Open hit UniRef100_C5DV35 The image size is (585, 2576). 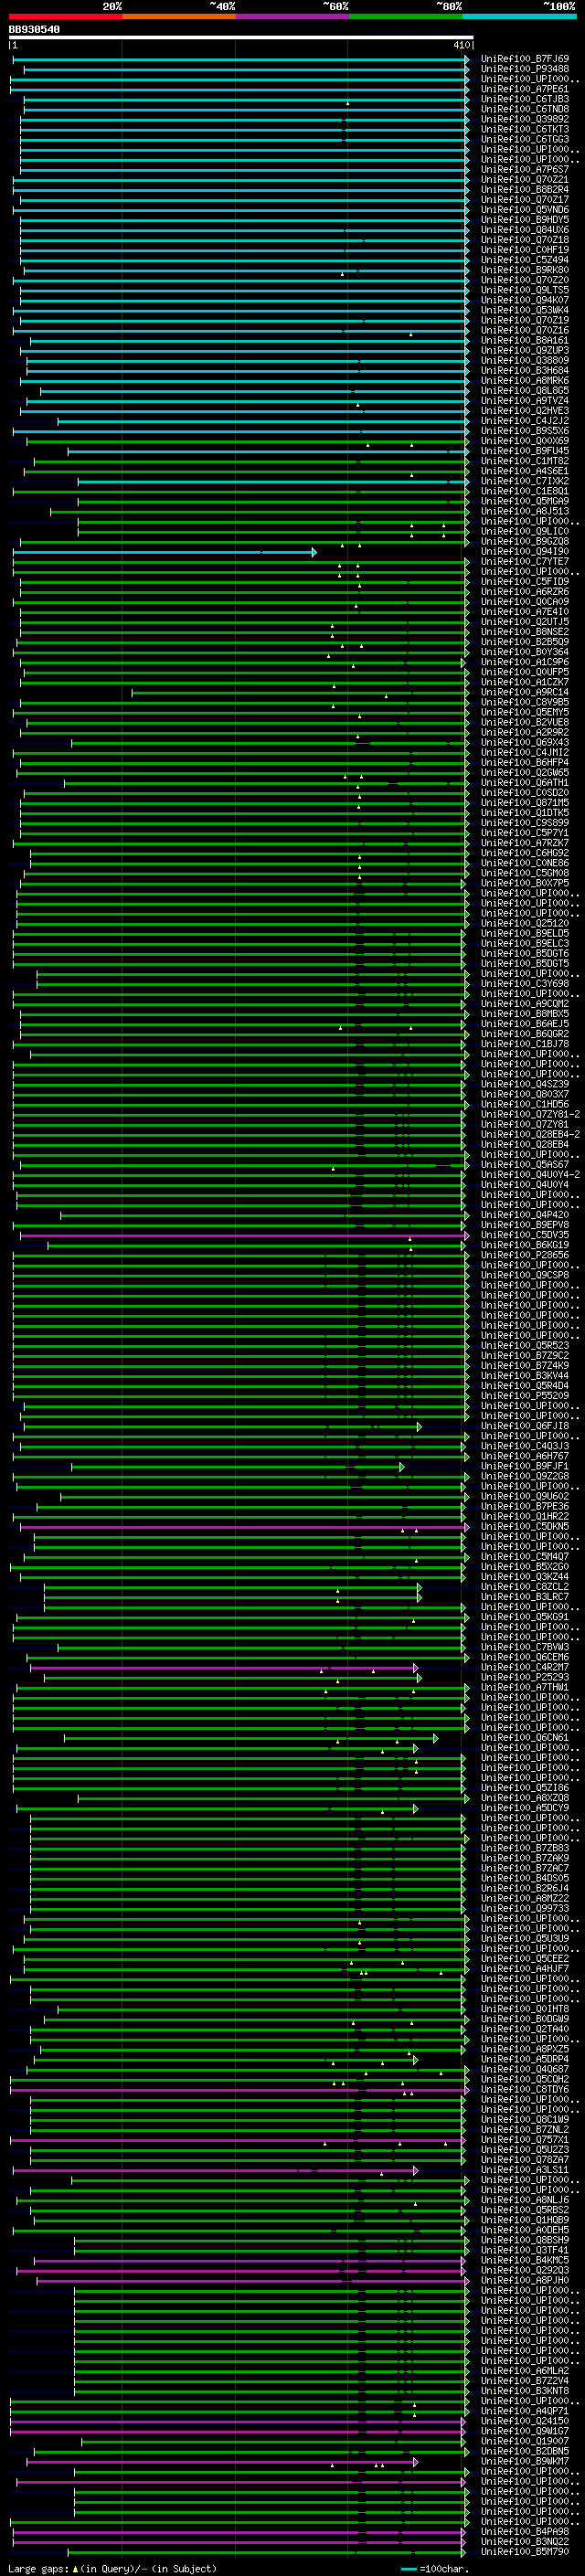(x=524, y=1235)
